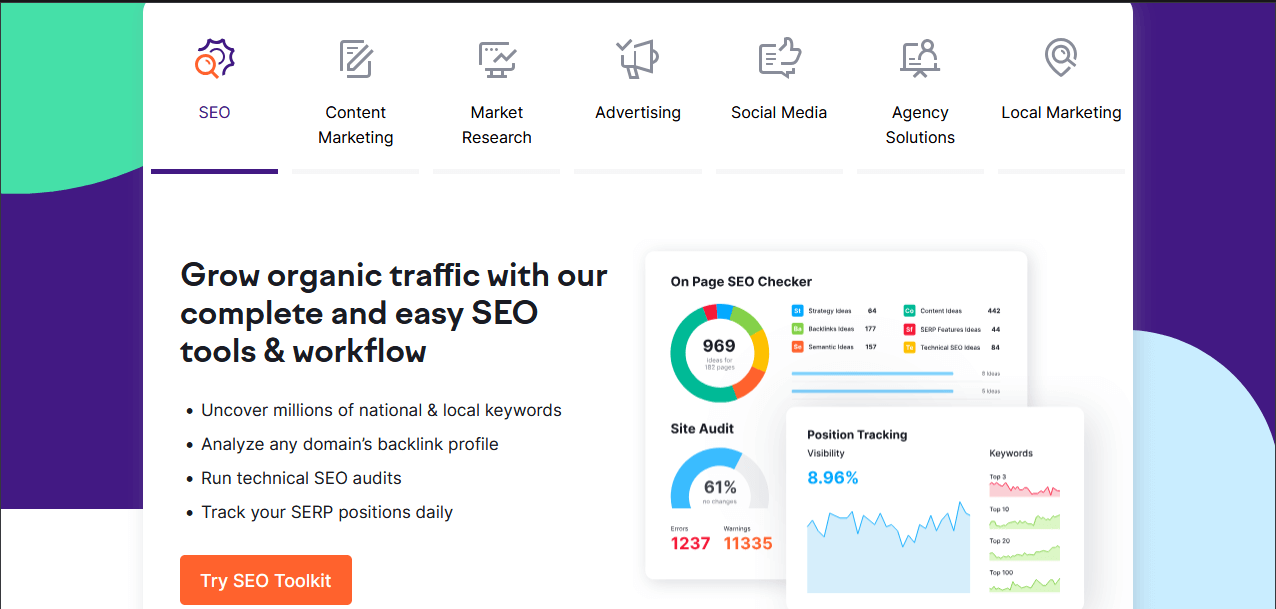
Task: Choose the Advertising megaphone icon
Action: tap(637, 58)
